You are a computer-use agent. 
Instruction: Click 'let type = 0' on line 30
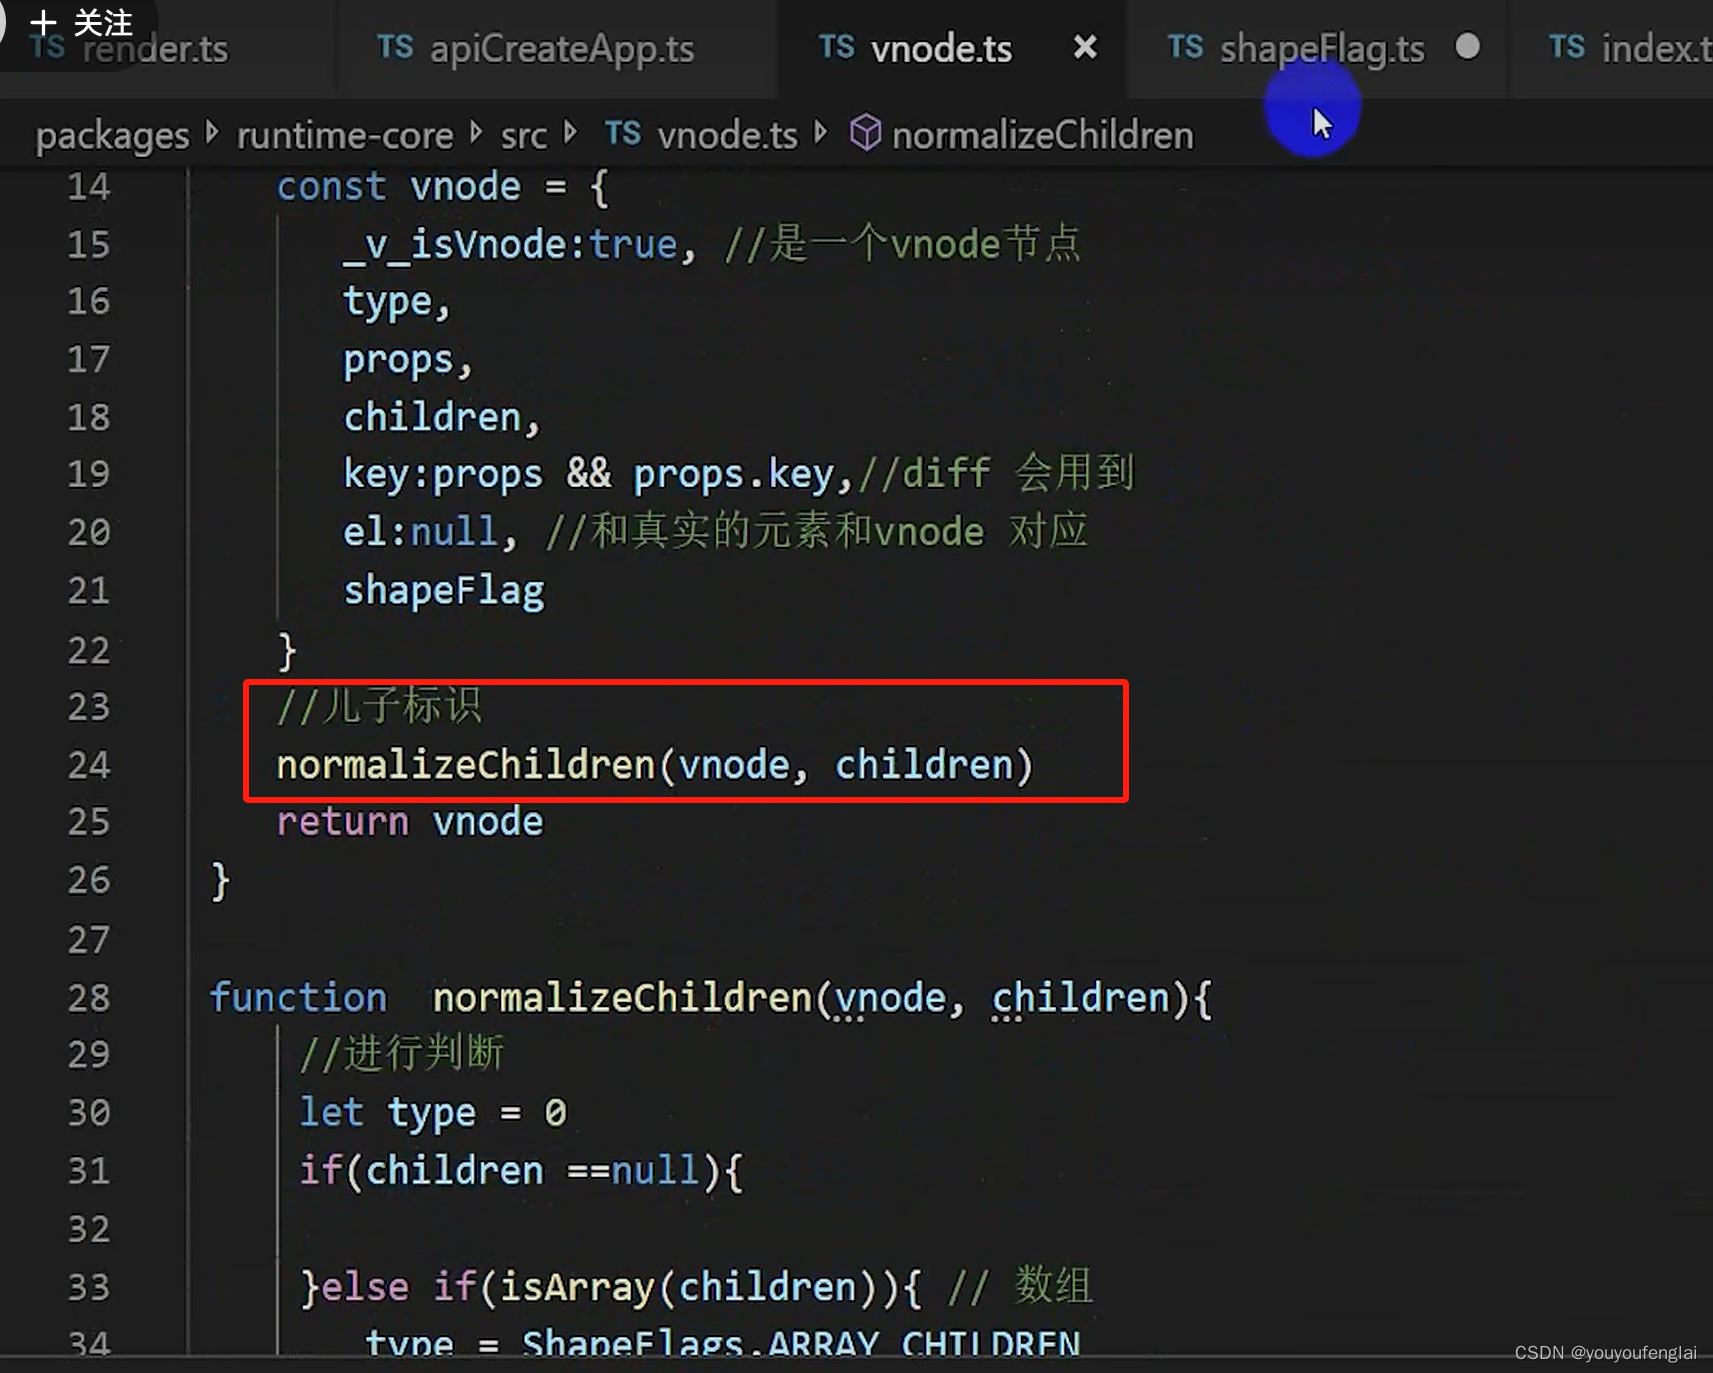[434, 1112]
